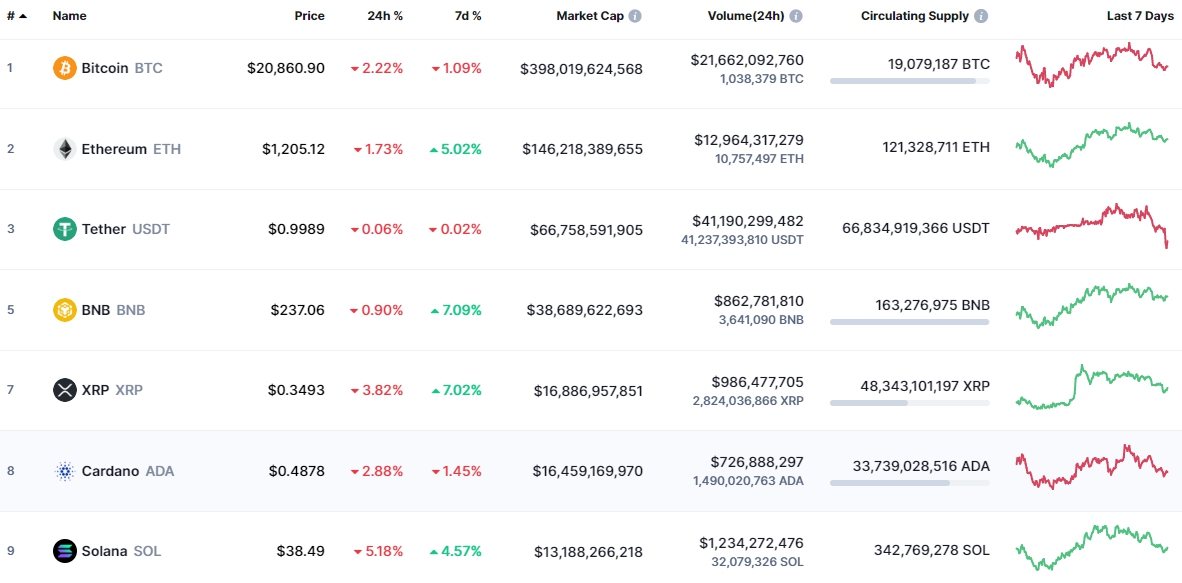Click Solana price $38.49
1182x583 pixels.
(x=301, y=551)
